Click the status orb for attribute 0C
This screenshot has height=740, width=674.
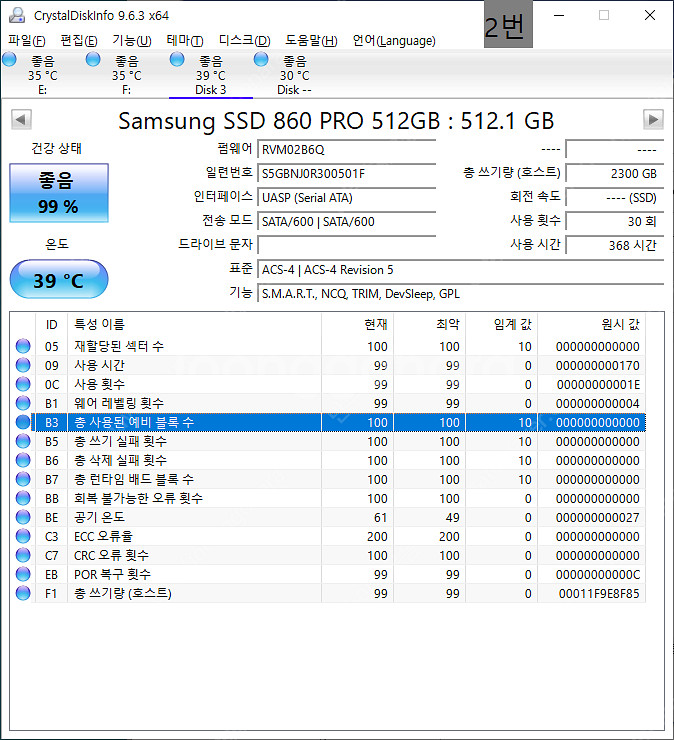click(x=23, y=384)
